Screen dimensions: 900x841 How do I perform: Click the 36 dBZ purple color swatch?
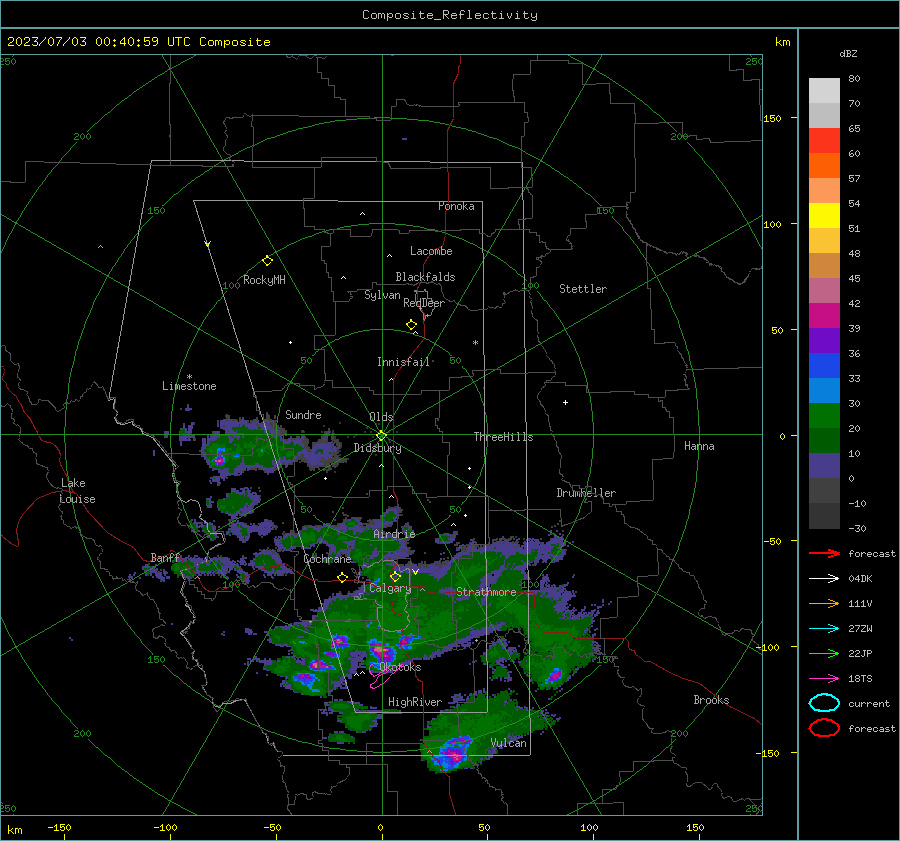tap(824, 340)
